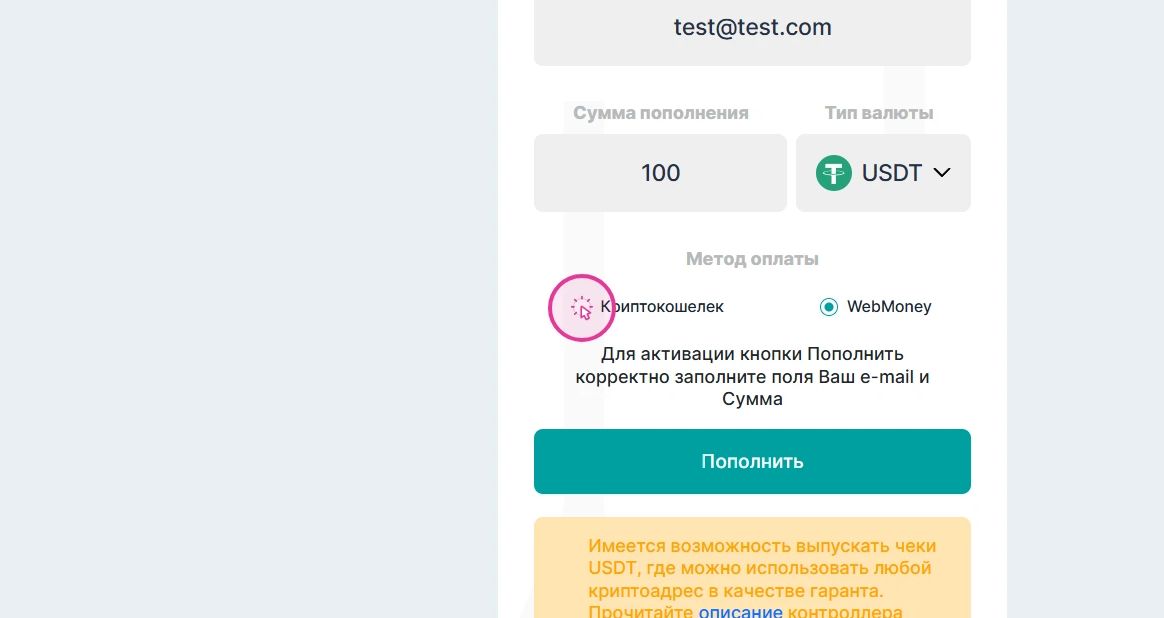Click the Тип валюты label
The height and width of the screenshot is (618, 1164).
click(x=879, y=113)
